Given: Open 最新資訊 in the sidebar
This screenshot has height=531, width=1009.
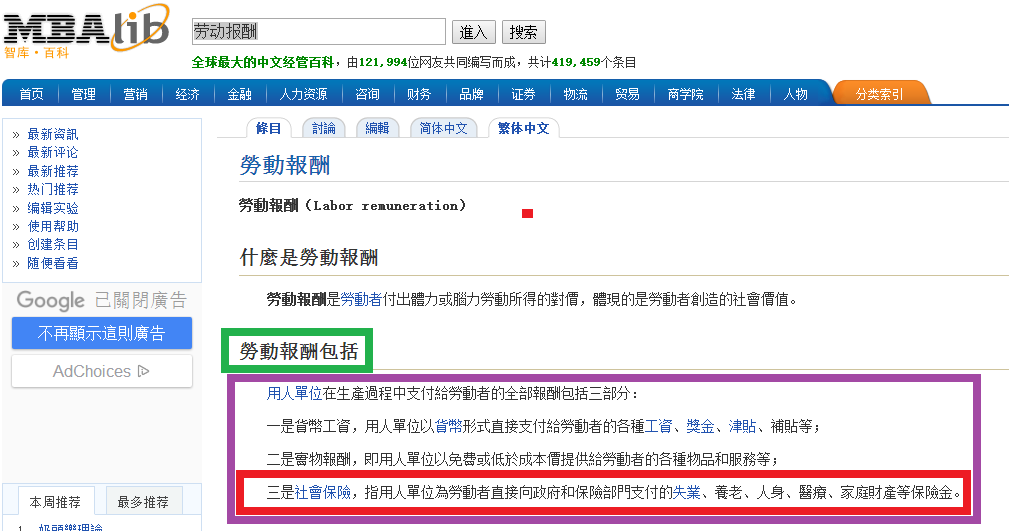Looking at the screenshot, I should pyautogui.click(x=52, y=134).
